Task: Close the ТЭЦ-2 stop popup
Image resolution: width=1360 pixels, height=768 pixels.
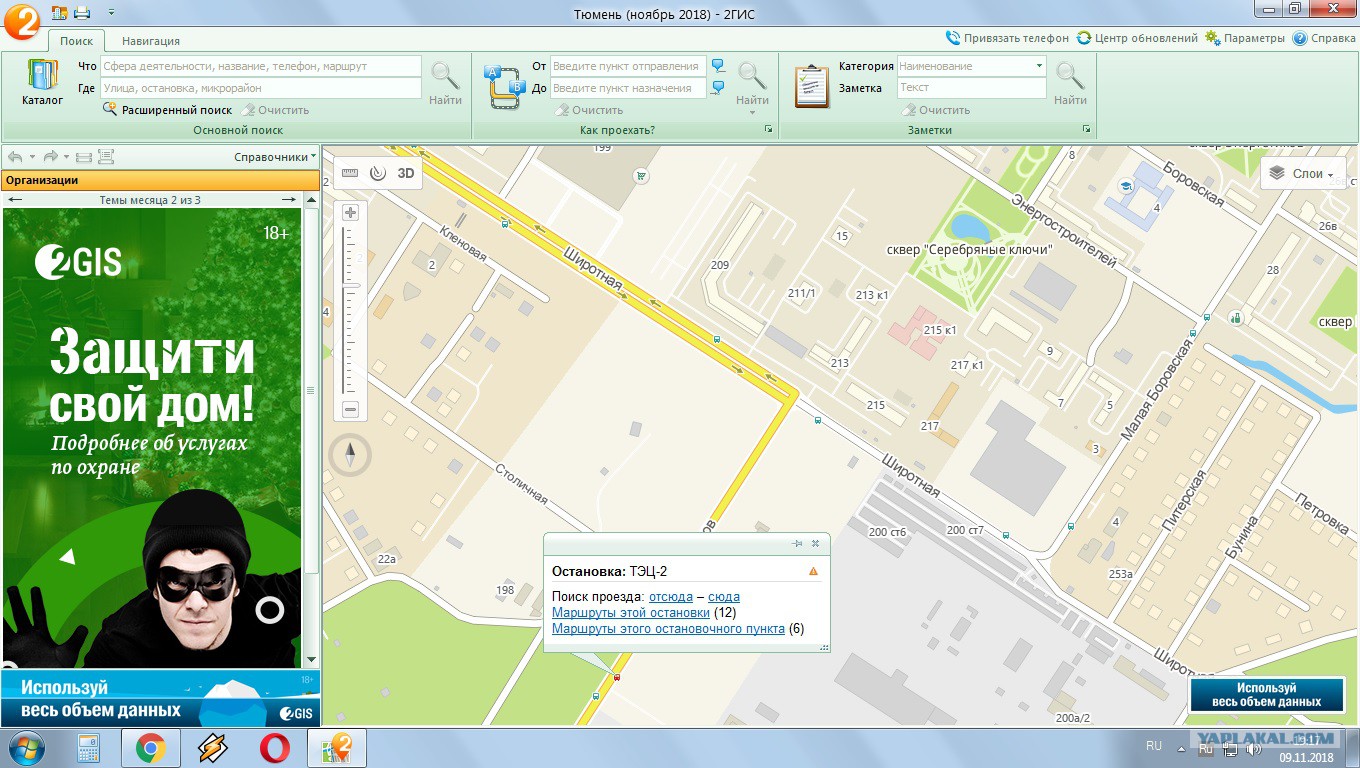Action: (815, 543)
